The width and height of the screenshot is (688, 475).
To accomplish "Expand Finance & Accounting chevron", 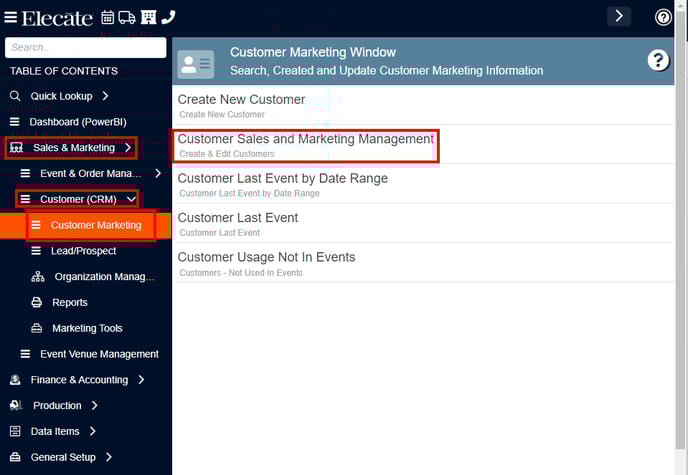I will tap(141, 380).
